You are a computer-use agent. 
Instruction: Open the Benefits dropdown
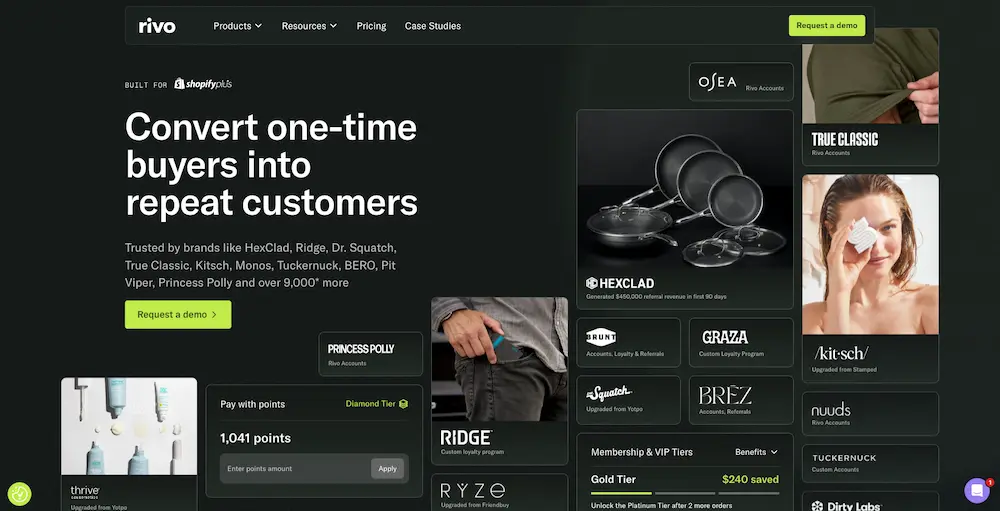click(756, 452)
